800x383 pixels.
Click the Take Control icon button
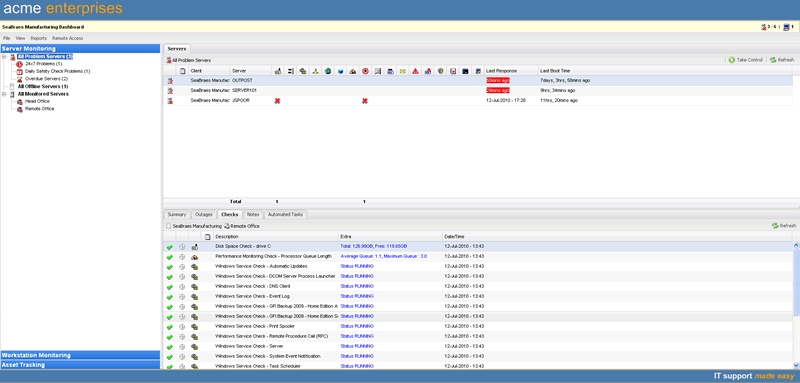click(x=745, y=60)
